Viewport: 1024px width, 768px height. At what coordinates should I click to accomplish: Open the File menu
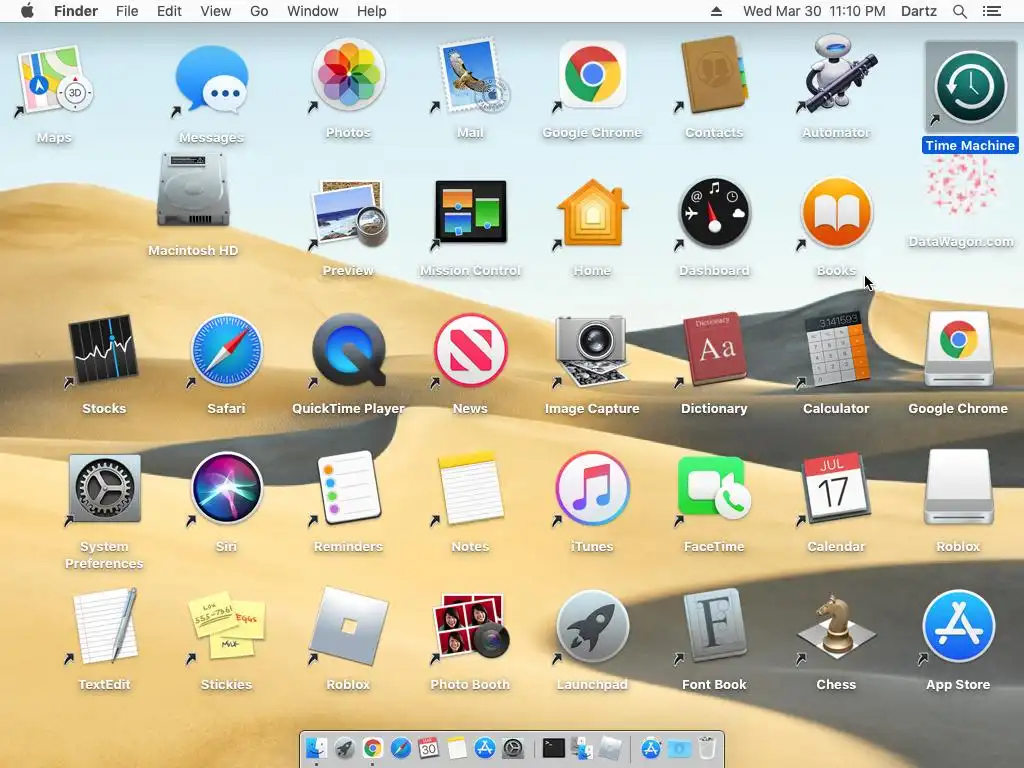(127, 11)
